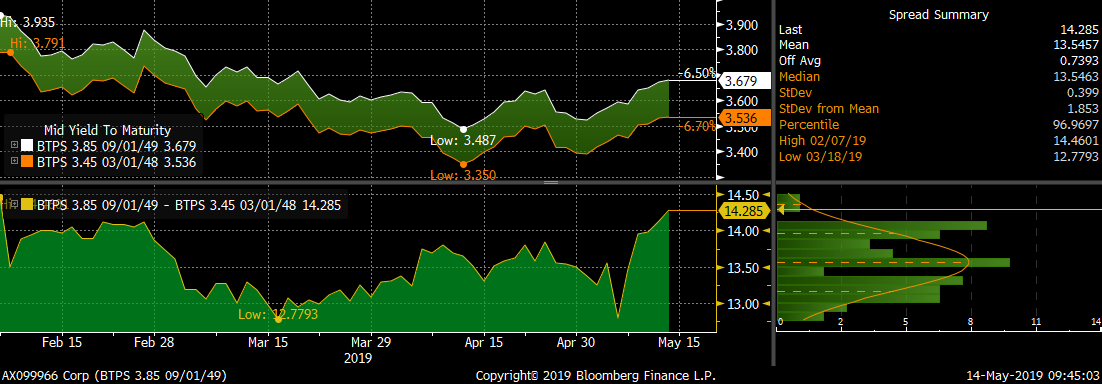Click the Last row in Spread Summary
The height and width of the screenshot is (384, 1102).
pos(938,30)
